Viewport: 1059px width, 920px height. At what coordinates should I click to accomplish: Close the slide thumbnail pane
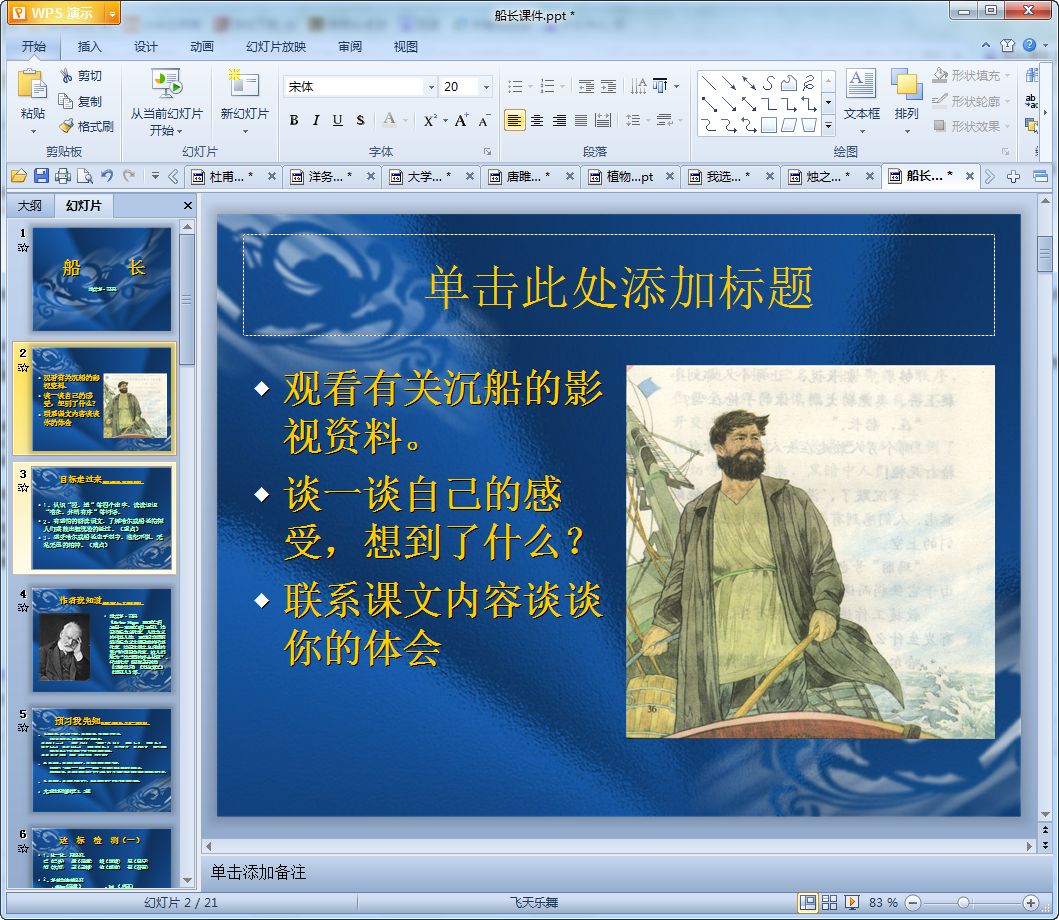click(188, 205)
